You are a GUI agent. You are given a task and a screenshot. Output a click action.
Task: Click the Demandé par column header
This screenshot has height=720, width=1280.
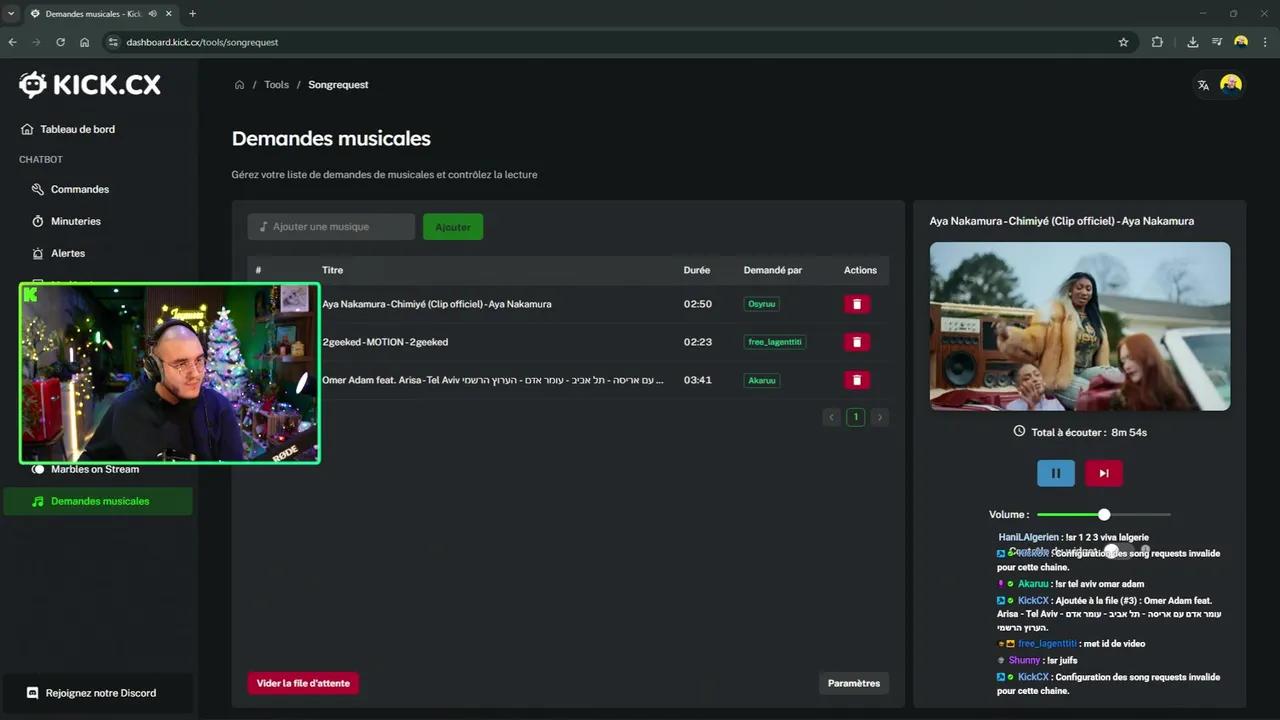point(773,270)
